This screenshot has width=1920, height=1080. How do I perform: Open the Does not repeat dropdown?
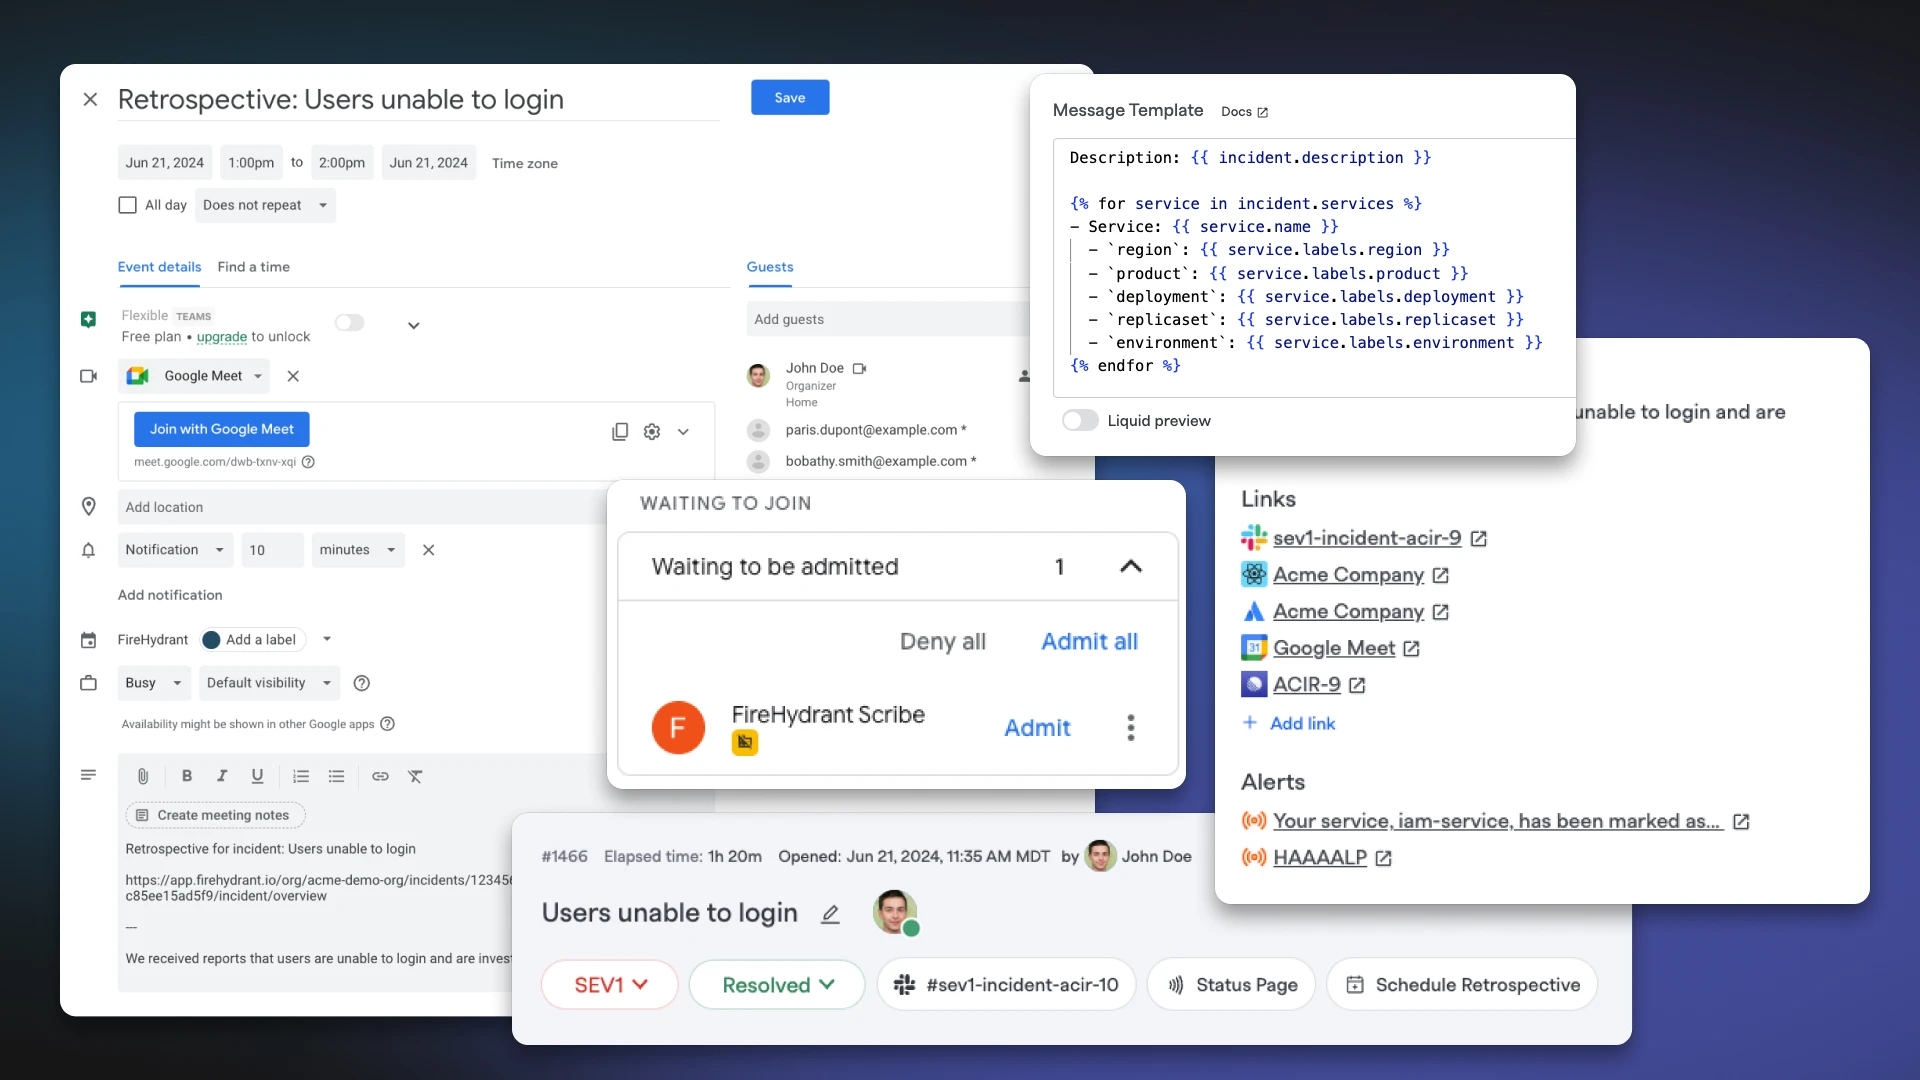(265, 205)
